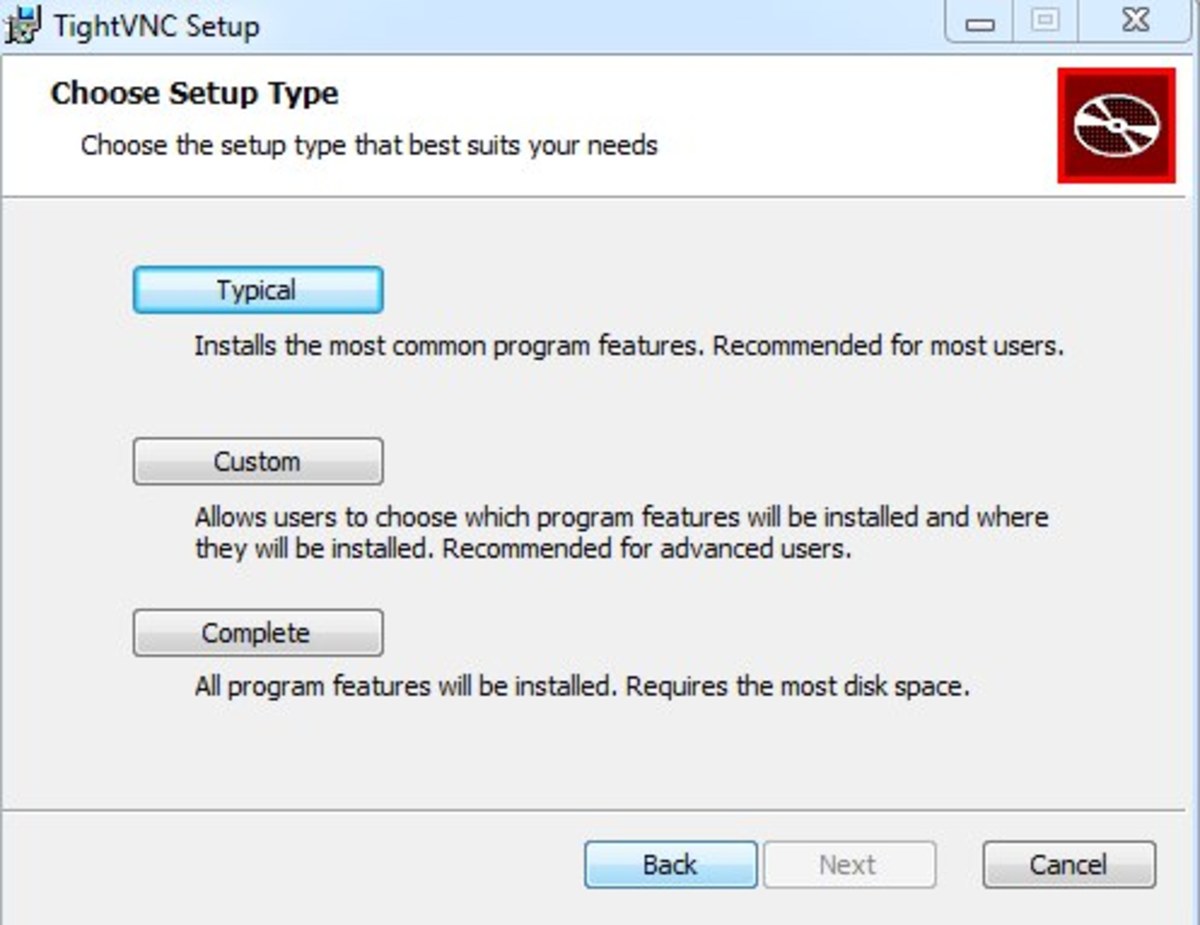Click the disabled maximize window button
Viewport: 1200px width, 925px height.
coord(1045,22)
